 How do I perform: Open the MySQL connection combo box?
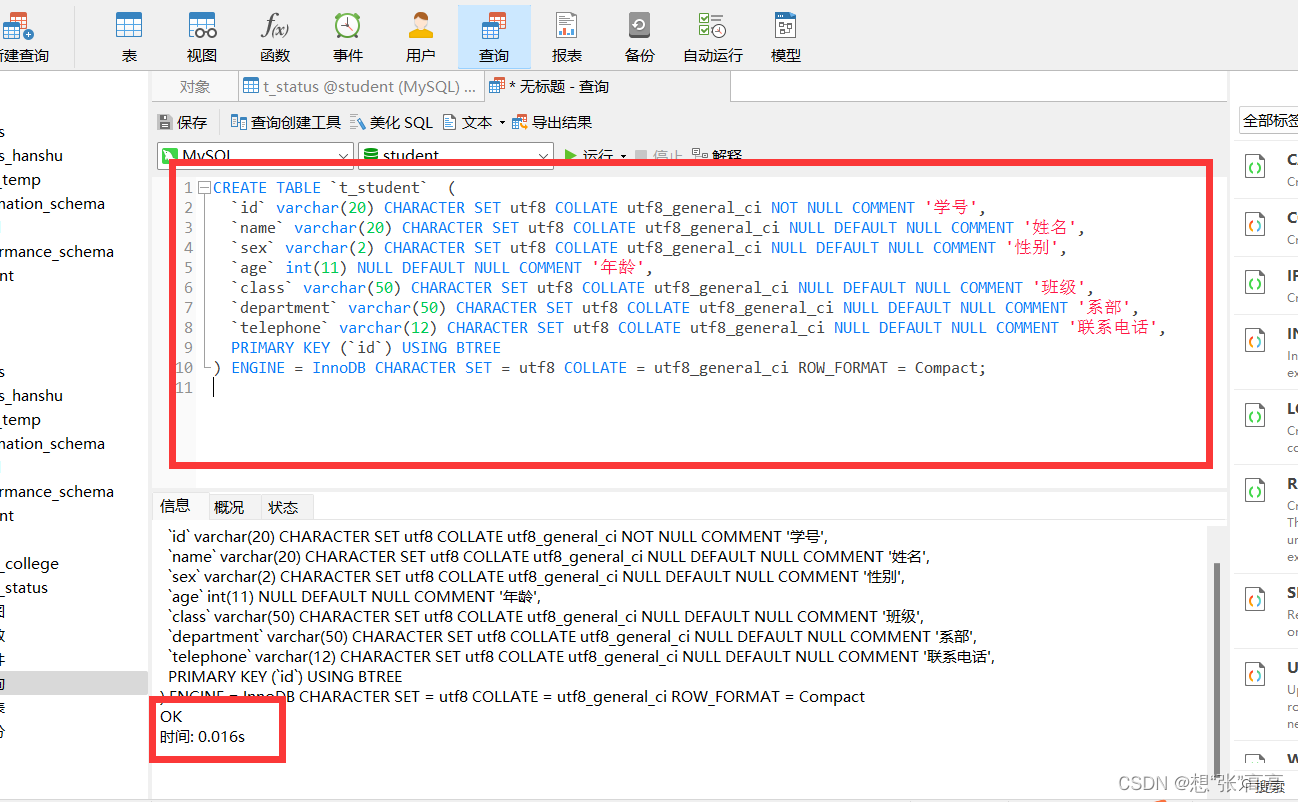255,156
